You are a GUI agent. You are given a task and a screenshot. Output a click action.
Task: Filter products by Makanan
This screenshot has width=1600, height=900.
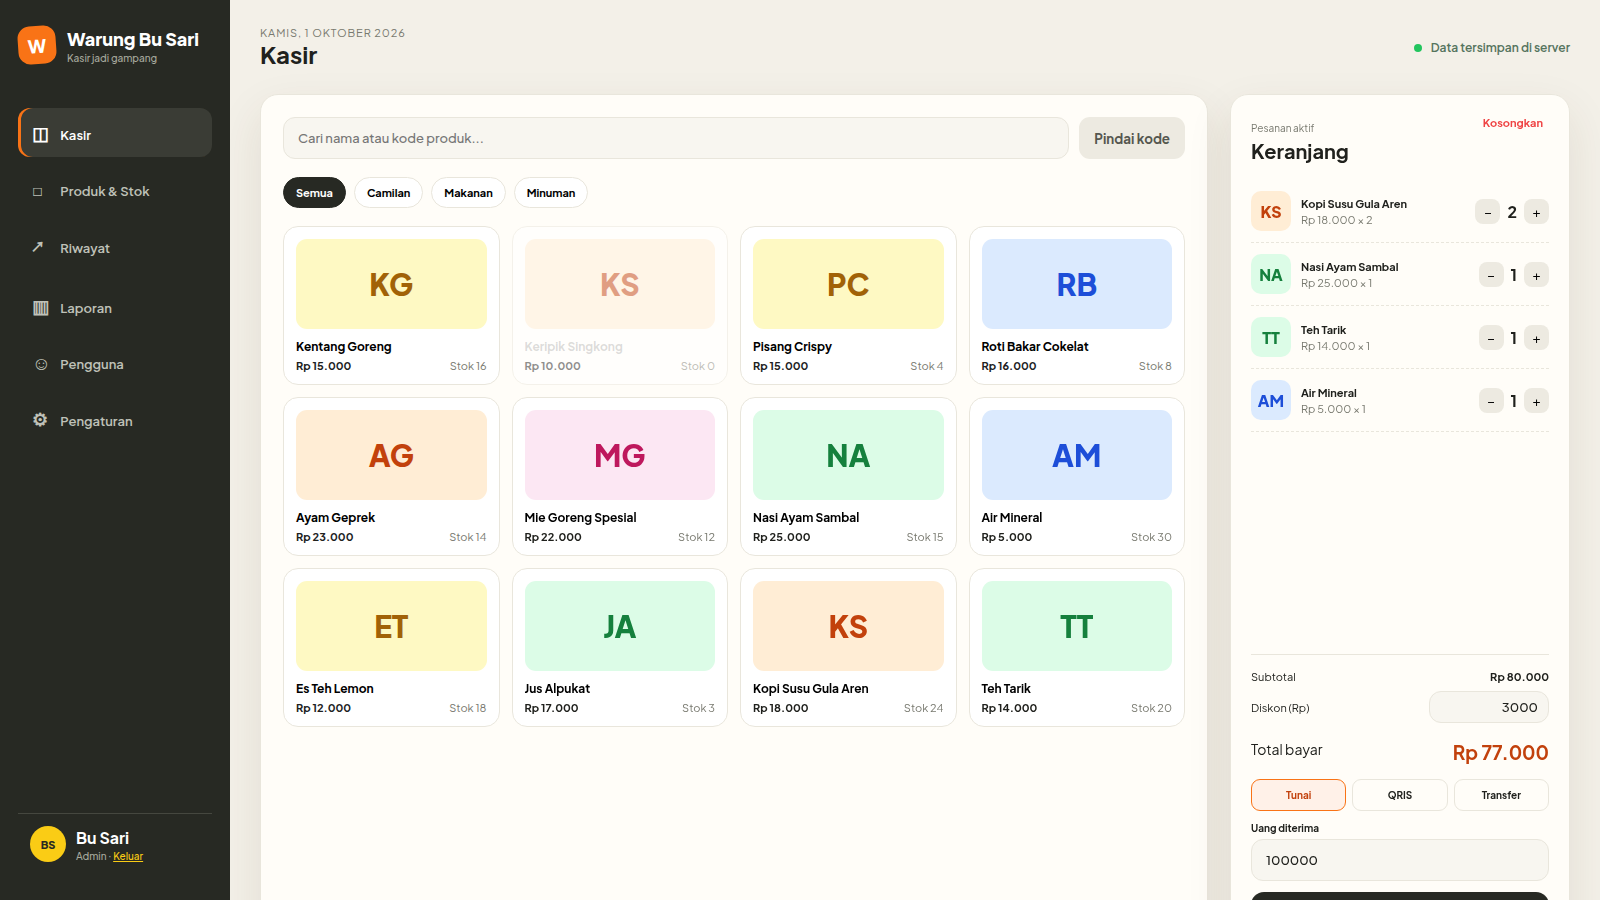[468, 193]
